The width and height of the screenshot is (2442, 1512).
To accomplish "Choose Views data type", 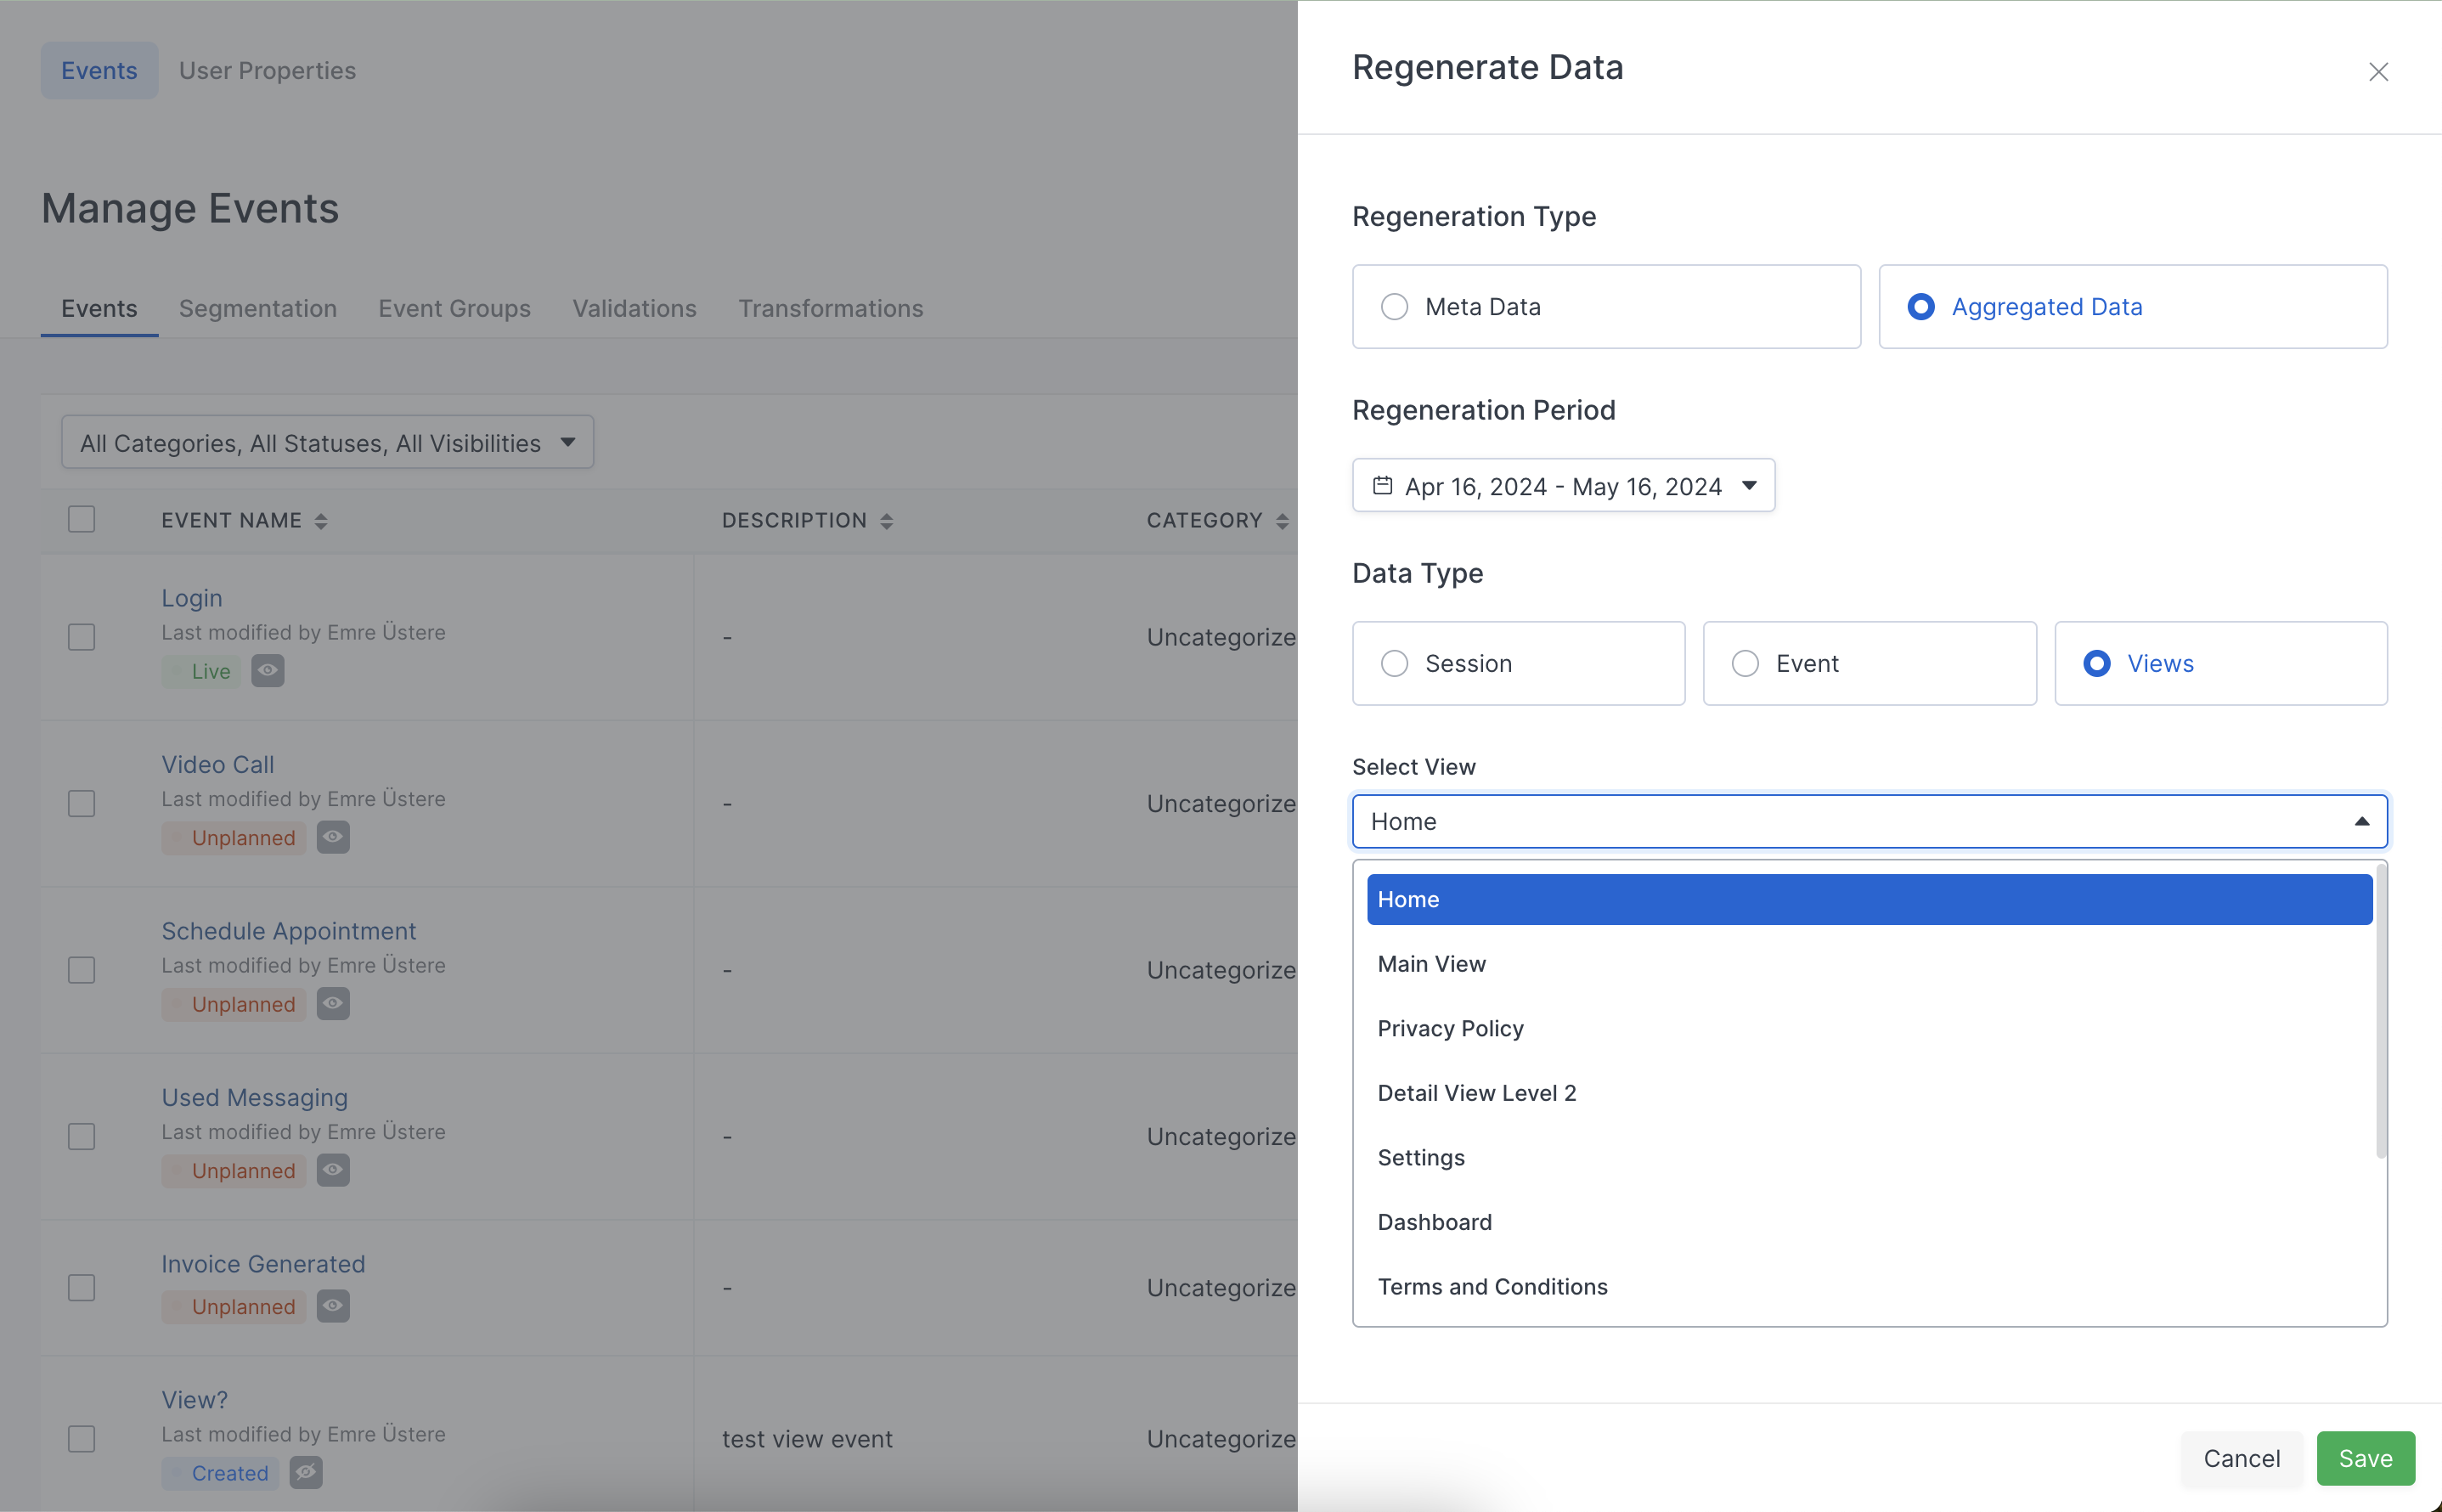I will (x=2221, y=664).
